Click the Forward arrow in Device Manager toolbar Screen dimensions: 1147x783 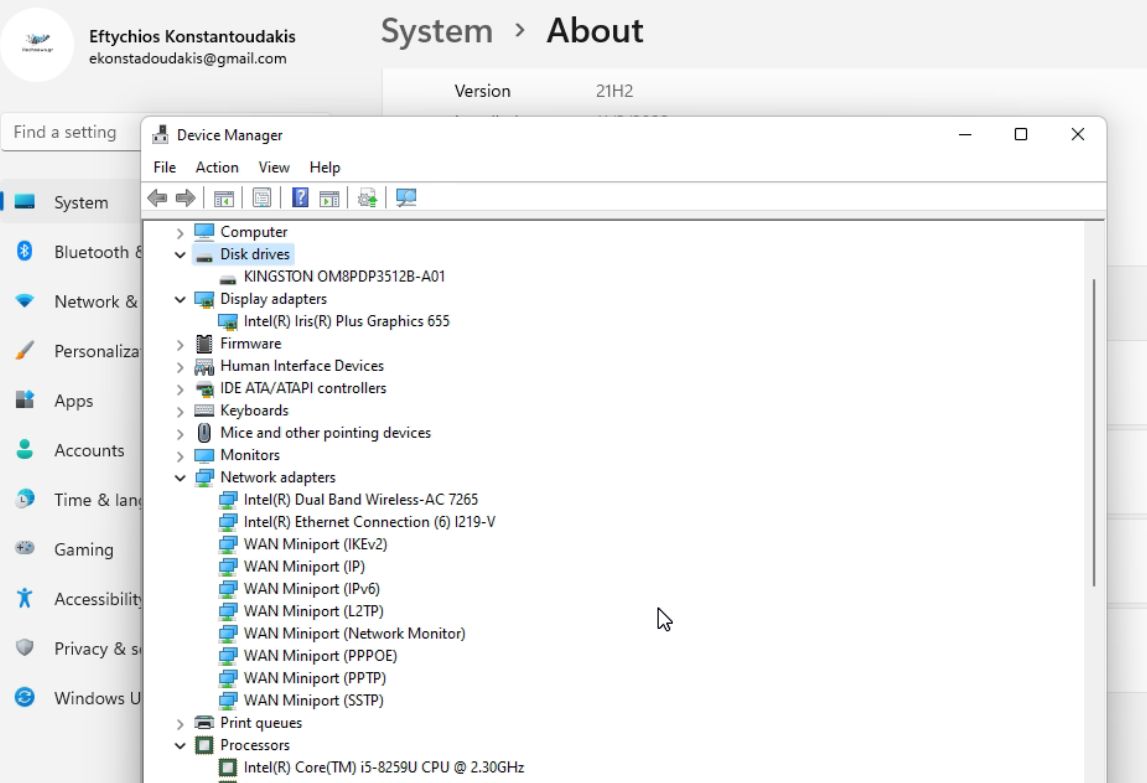coord(185,198)
